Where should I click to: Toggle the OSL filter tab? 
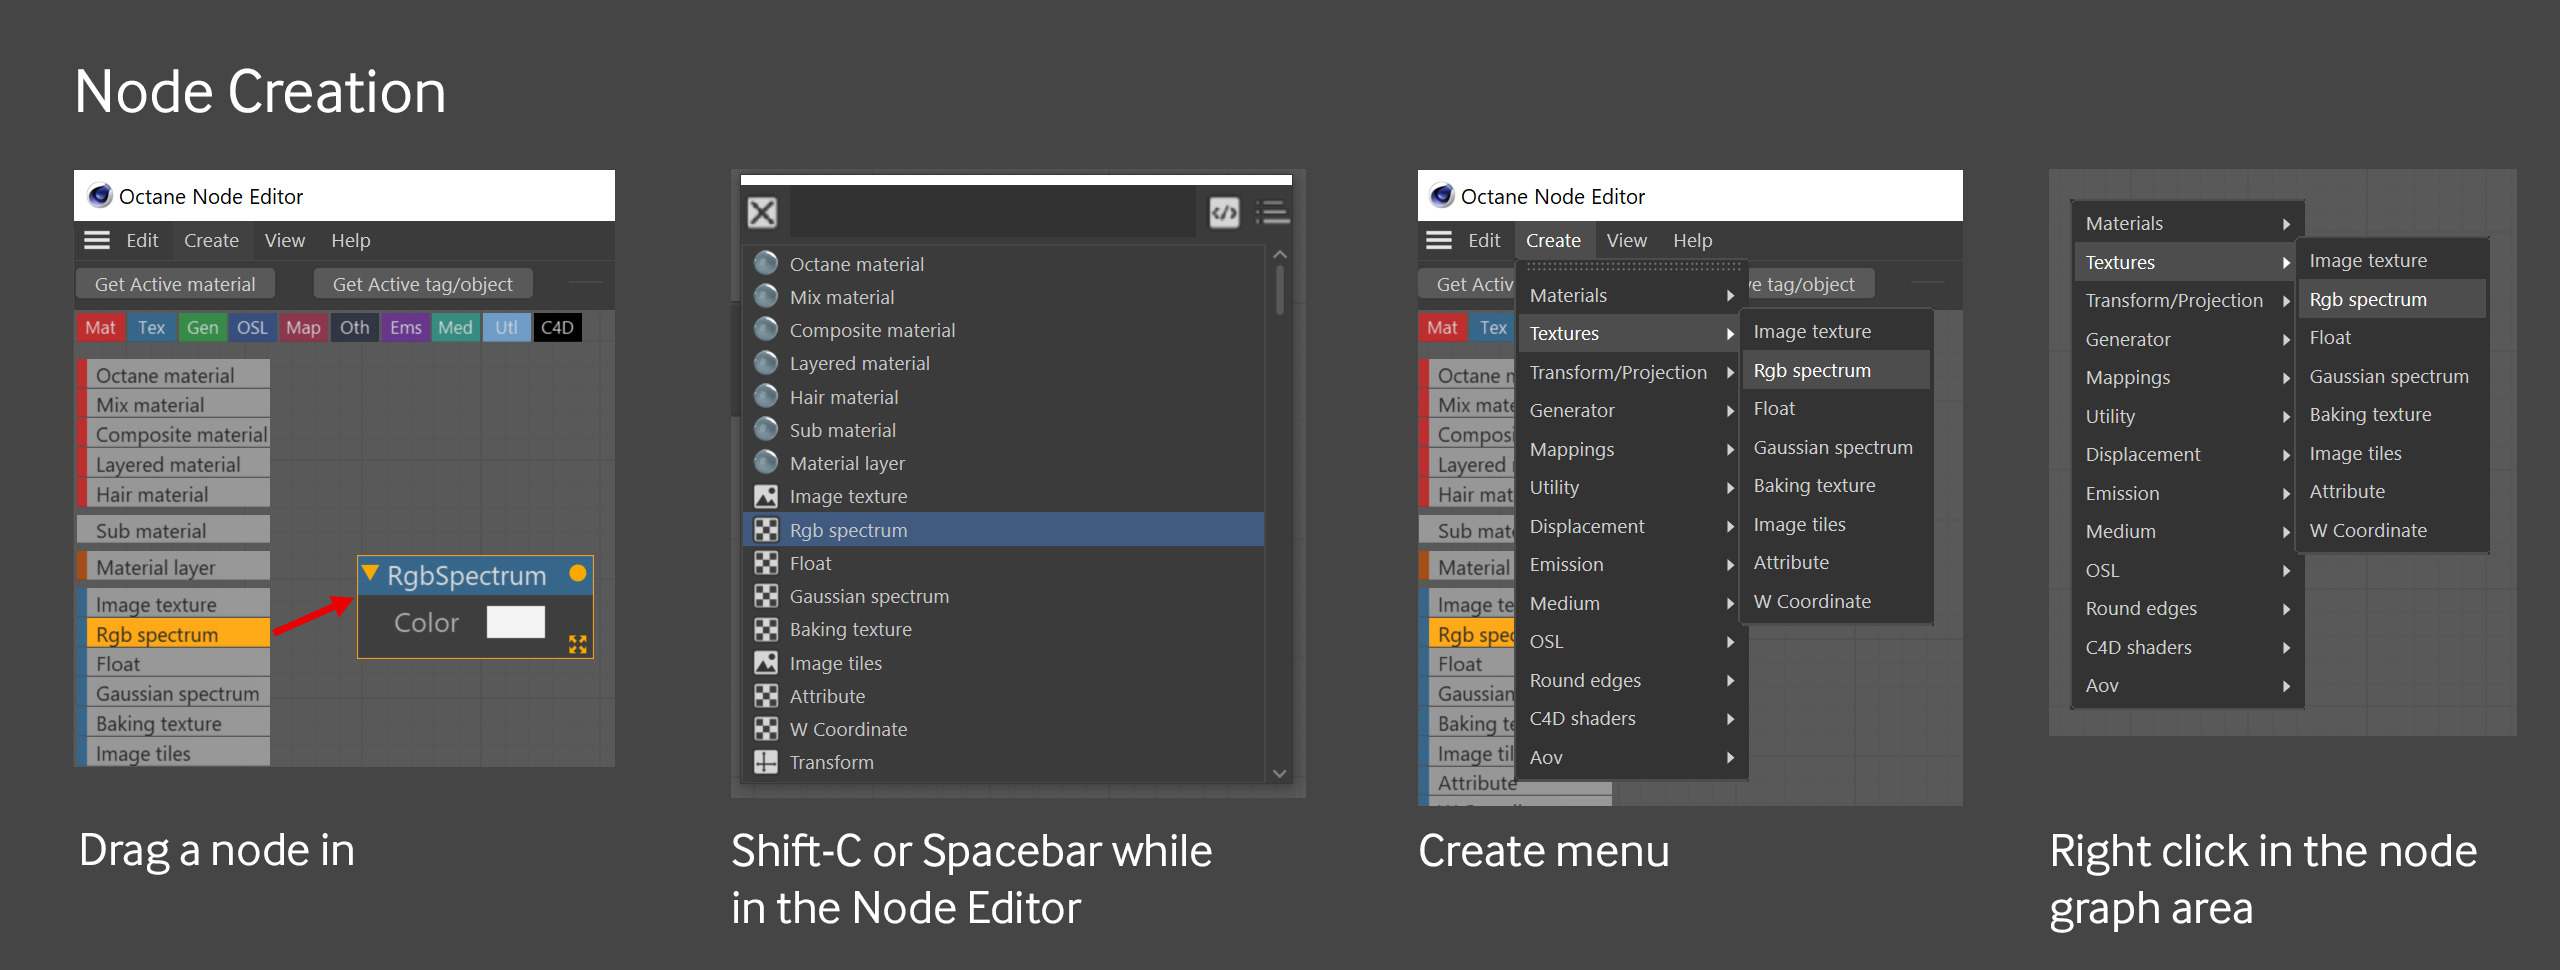(252, 327)
